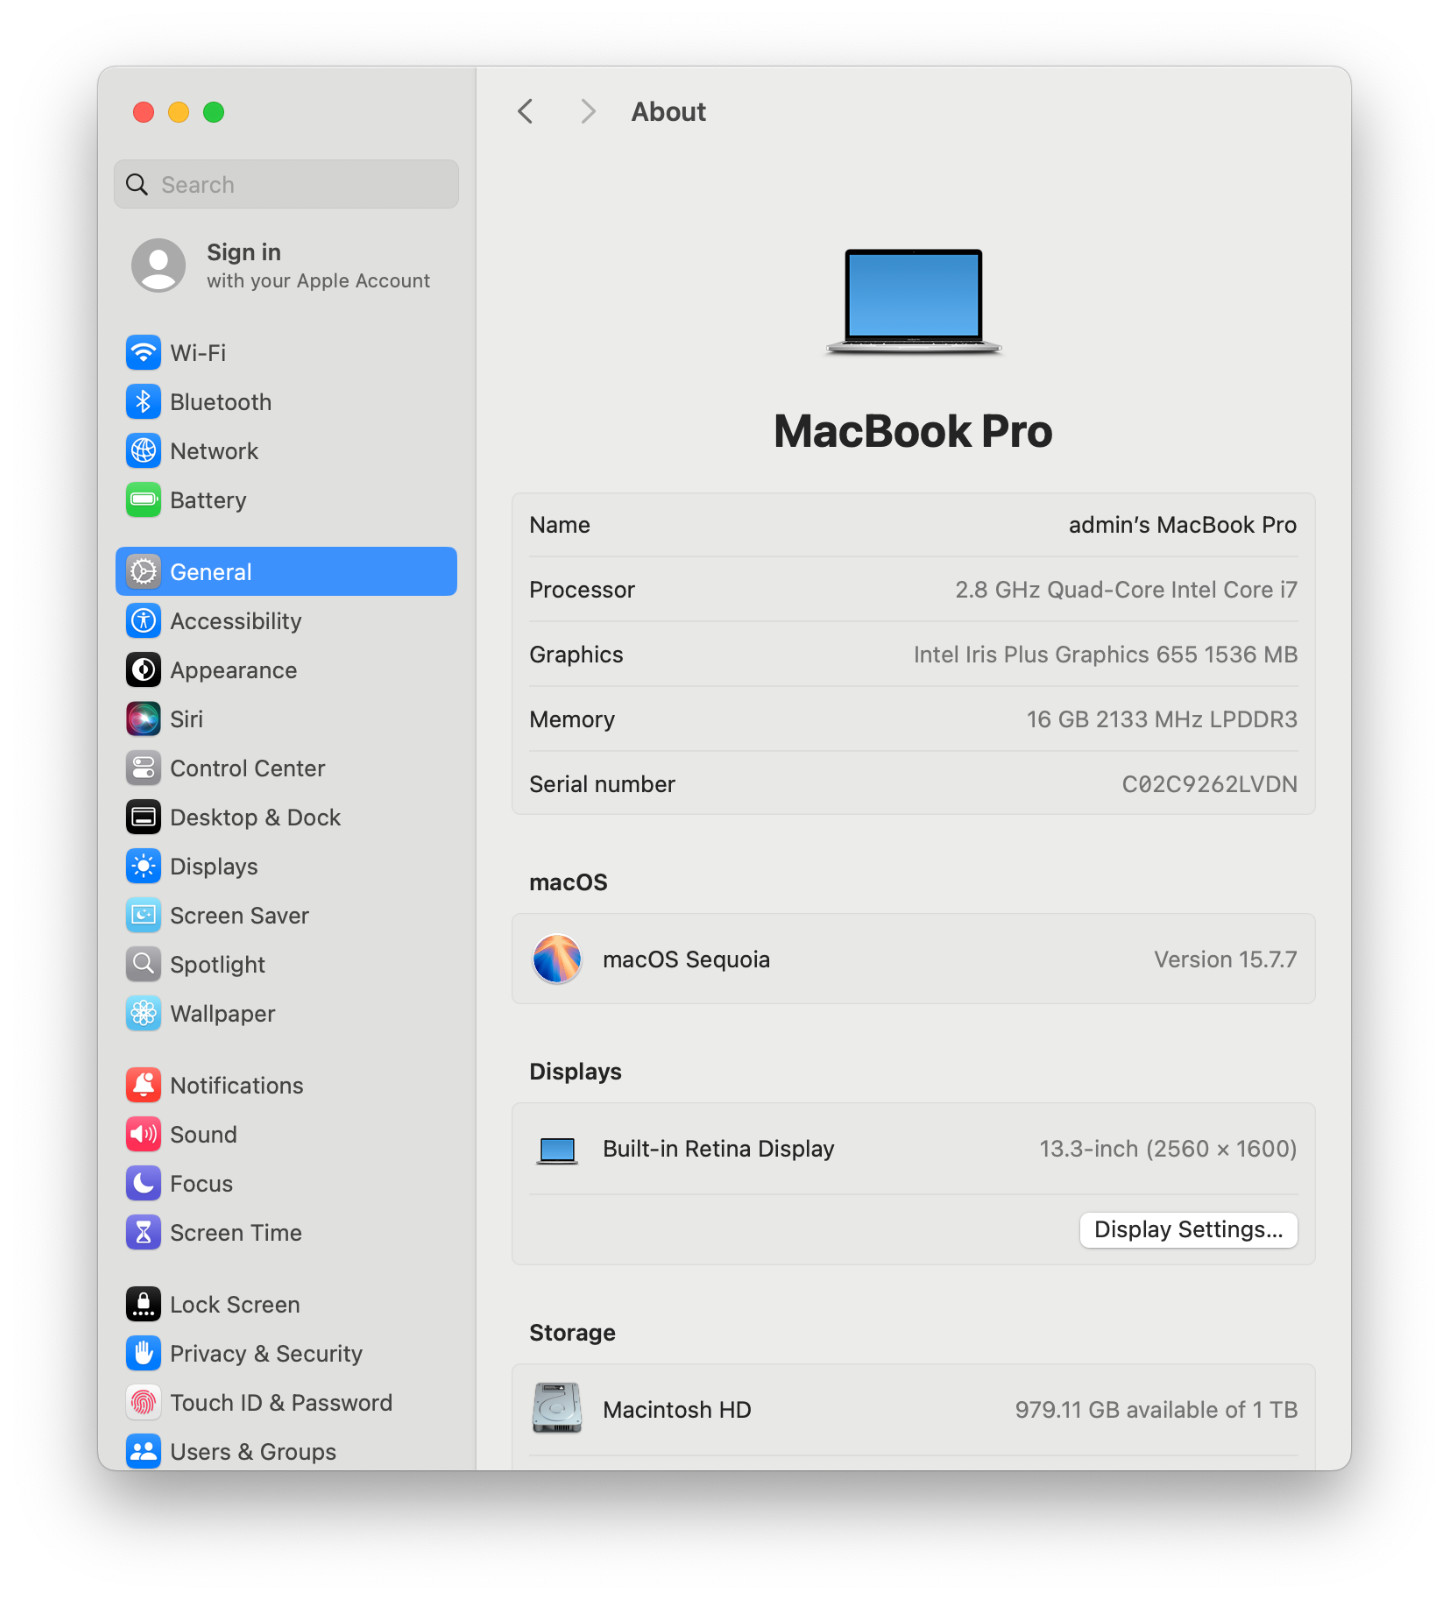Click the MacBook Pro laptop image
This screenshot has height=1600, width=1449.
pos(913,301)
